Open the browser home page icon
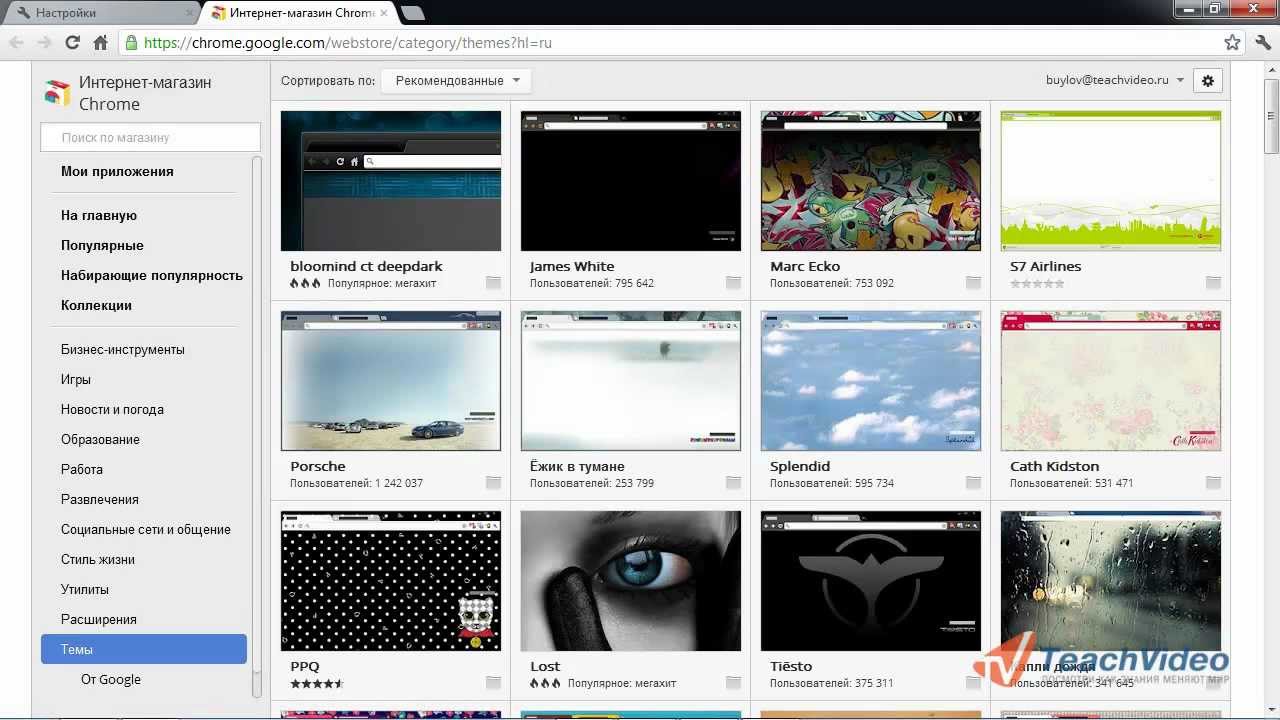Screen dimensions: 1280x720 (100, 42)
